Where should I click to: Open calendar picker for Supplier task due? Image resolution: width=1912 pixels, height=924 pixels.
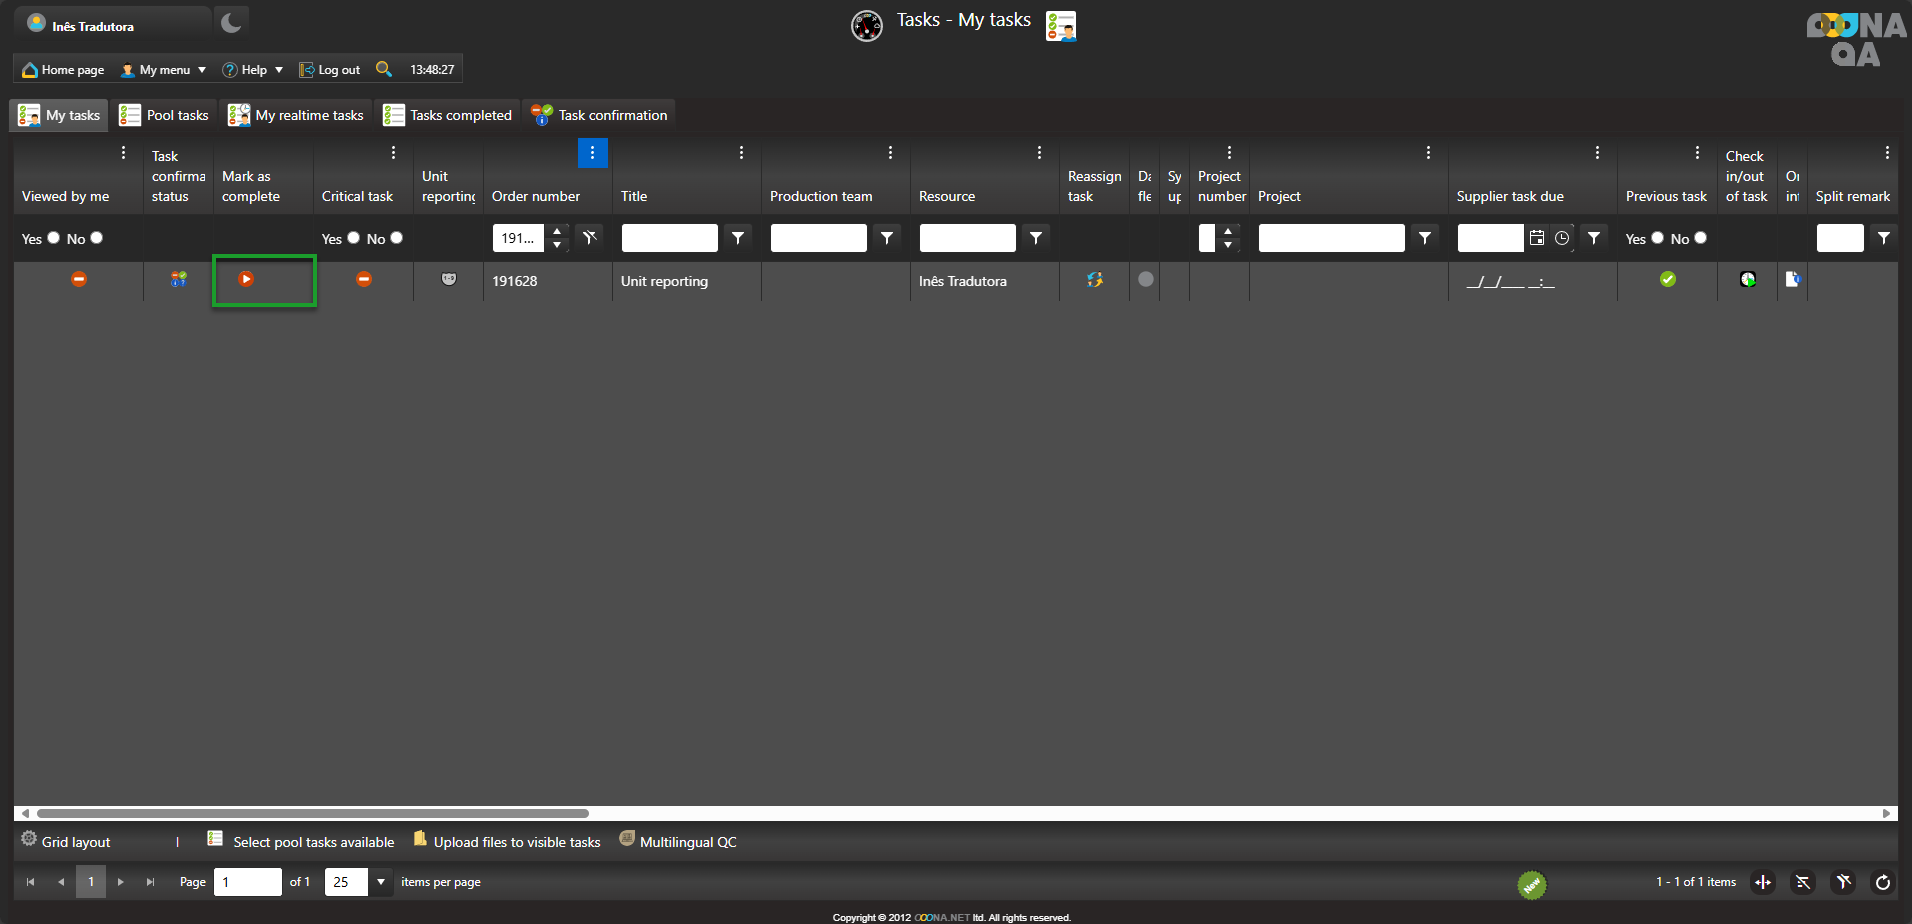pyautogui.click(x=1537, y=238)
